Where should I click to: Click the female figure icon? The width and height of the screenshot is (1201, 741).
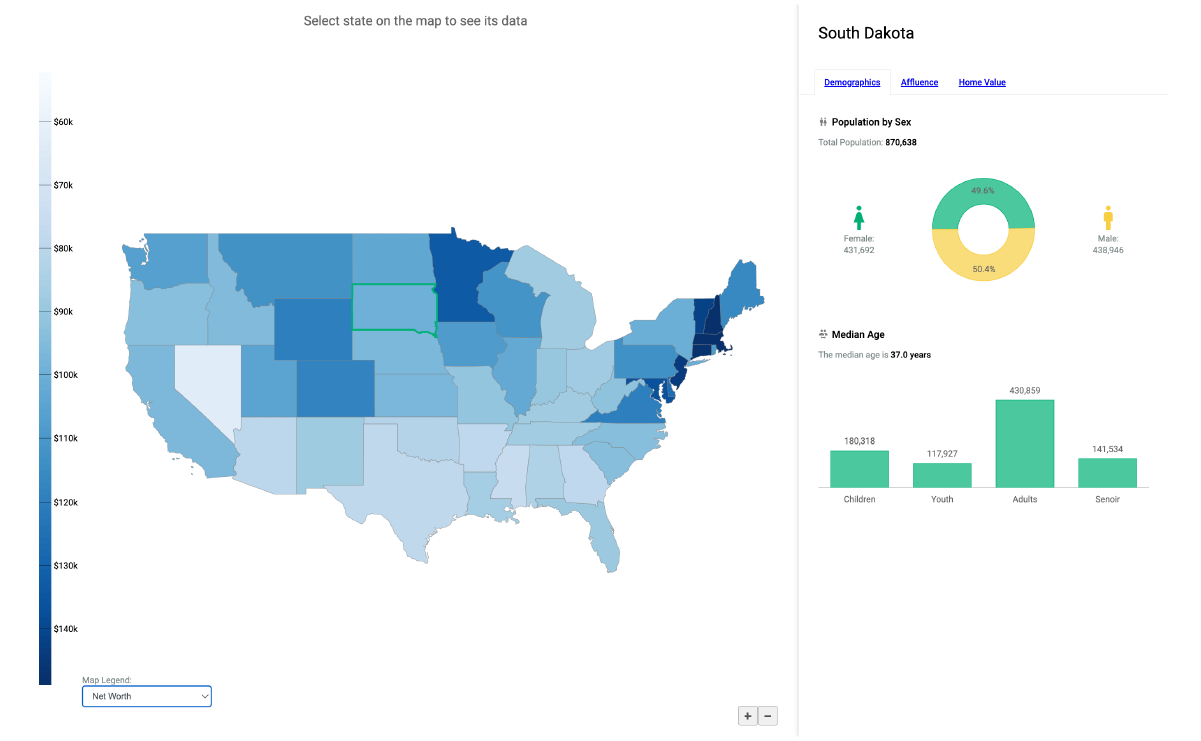pyautogui.click(x=858, y=217)
